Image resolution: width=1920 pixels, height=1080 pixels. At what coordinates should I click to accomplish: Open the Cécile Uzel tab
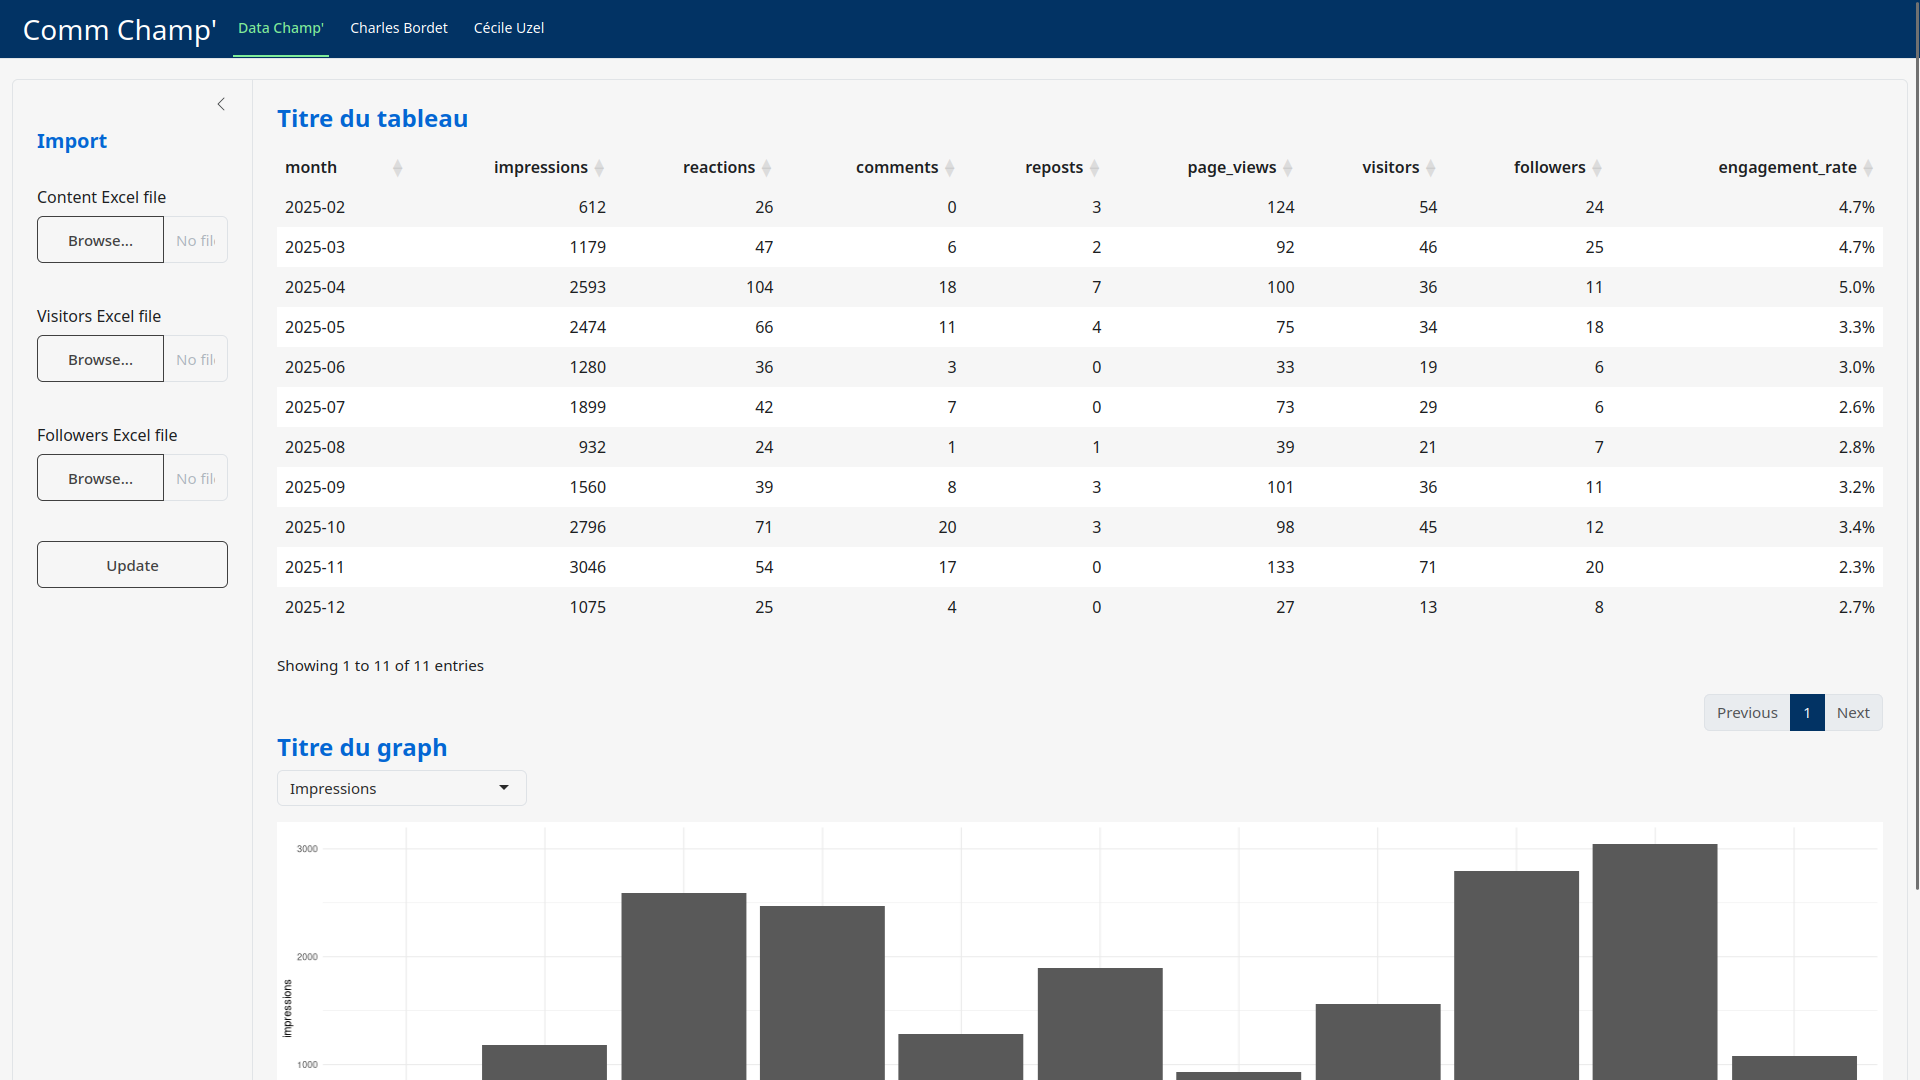pos(509,28)
